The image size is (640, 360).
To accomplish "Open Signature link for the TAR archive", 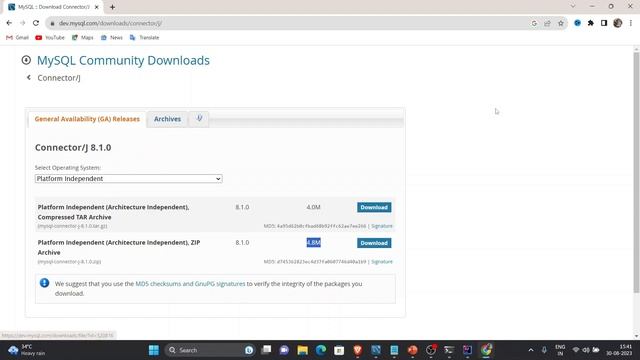I will [x=382, y=226].
